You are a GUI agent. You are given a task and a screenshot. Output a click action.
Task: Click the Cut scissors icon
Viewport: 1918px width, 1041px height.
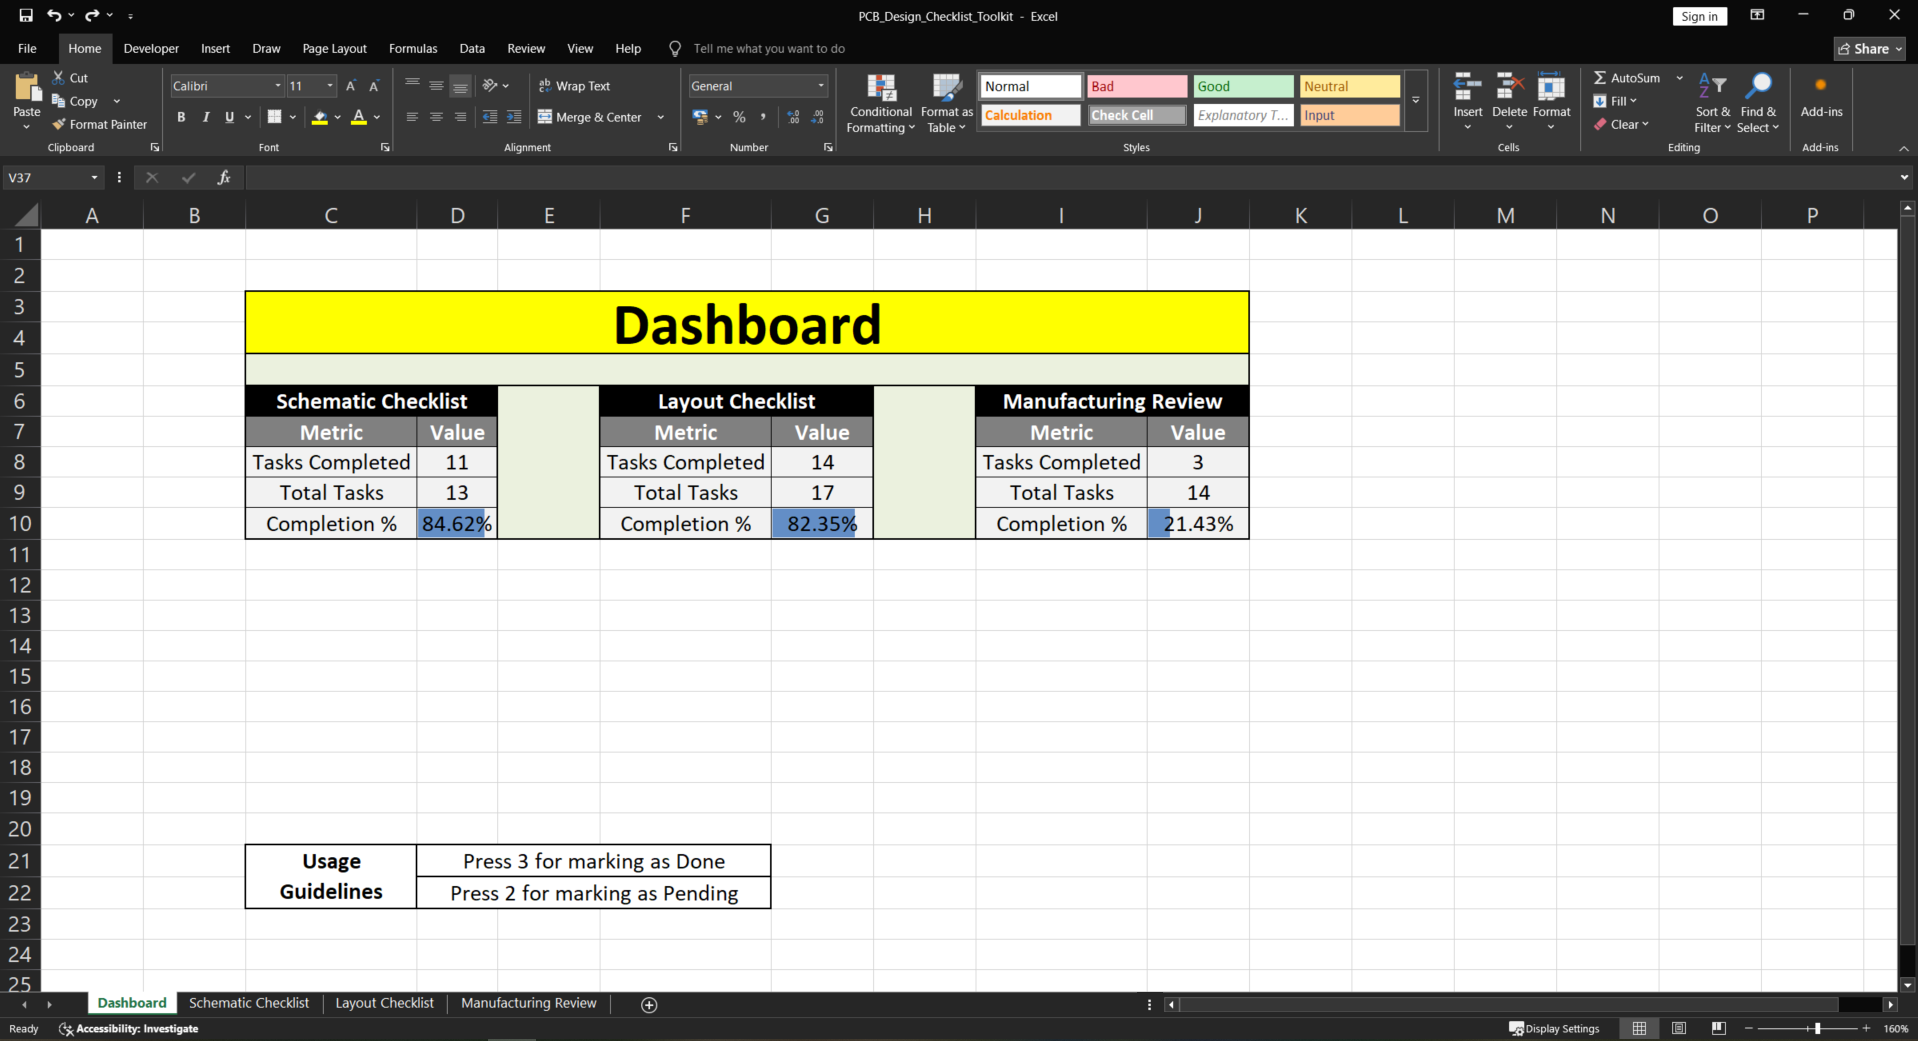tap(59, 77)
